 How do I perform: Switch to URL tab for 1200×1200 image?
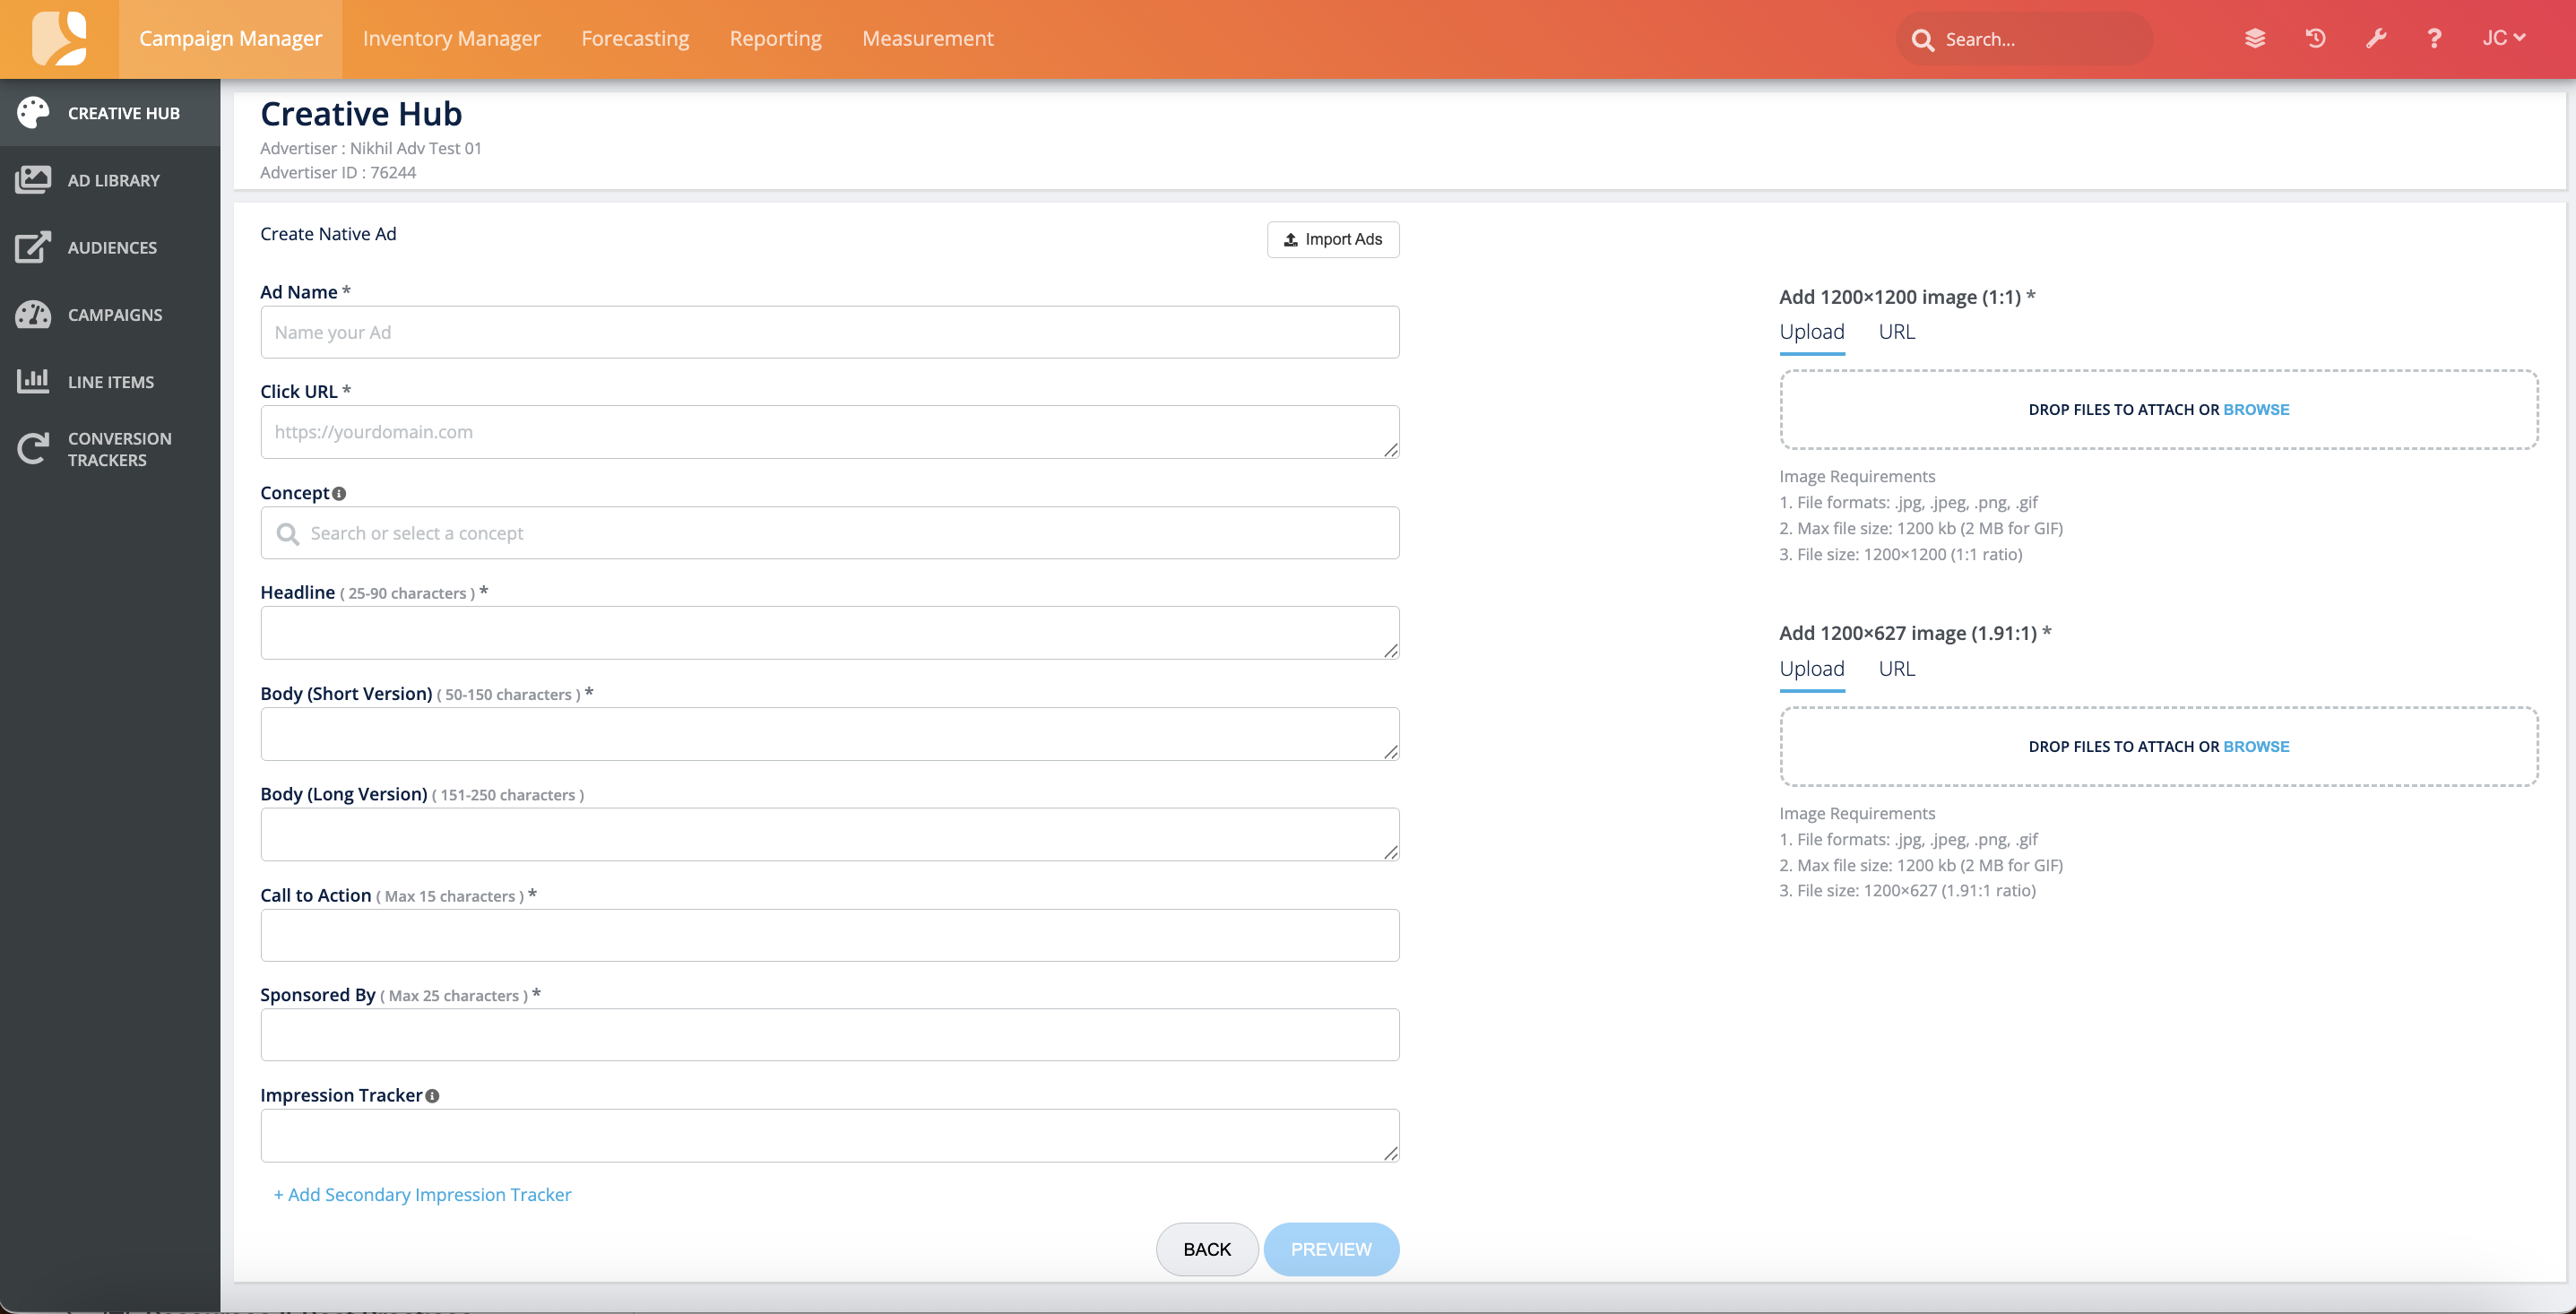pos(1896,332)
